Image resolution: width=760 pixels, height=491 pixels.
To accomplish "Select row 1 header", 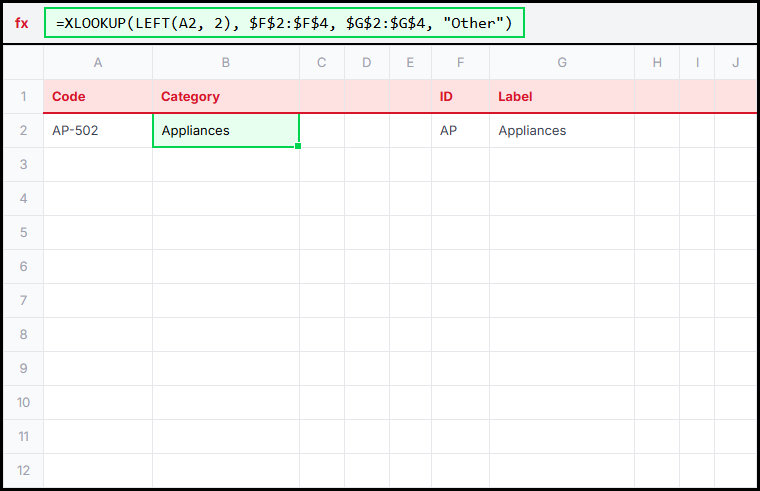I will 23,96.
